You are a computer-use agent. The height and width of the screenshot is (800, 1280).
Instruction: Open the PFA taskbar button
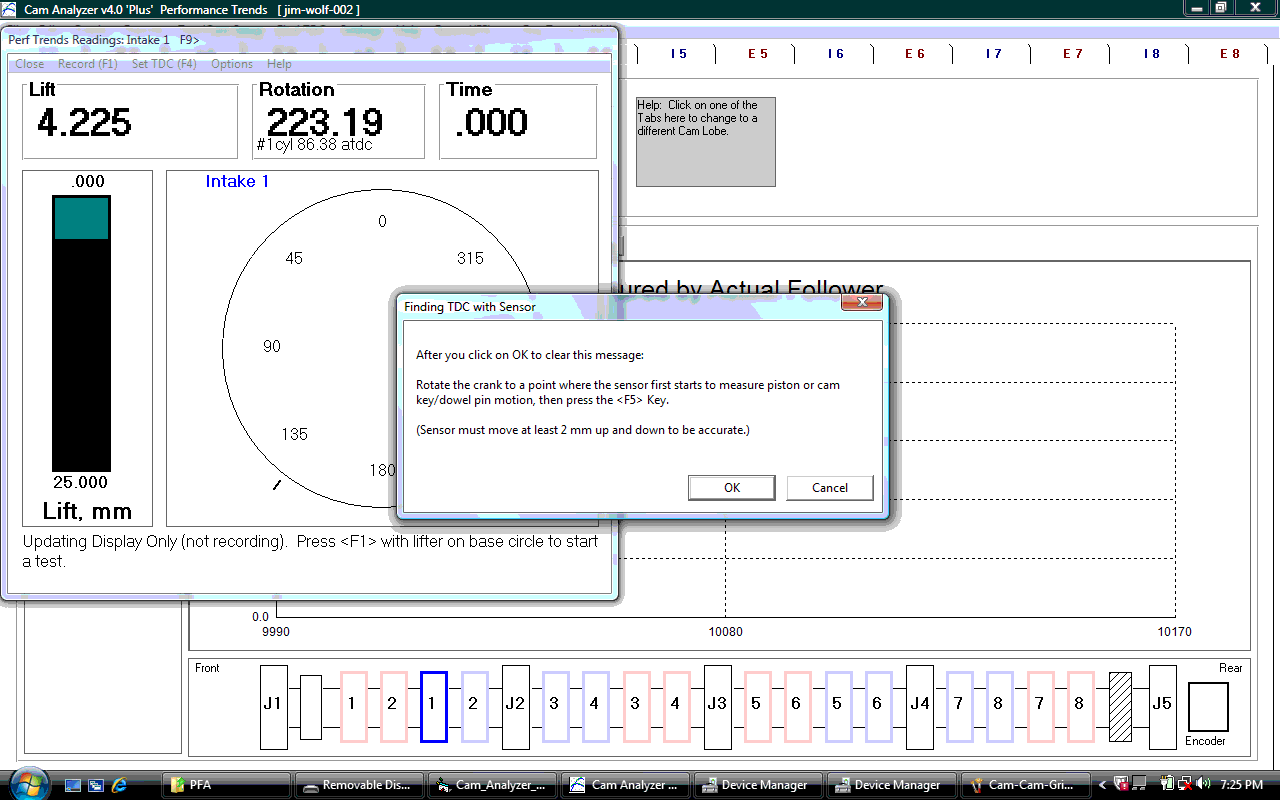(x=227, y=785)
